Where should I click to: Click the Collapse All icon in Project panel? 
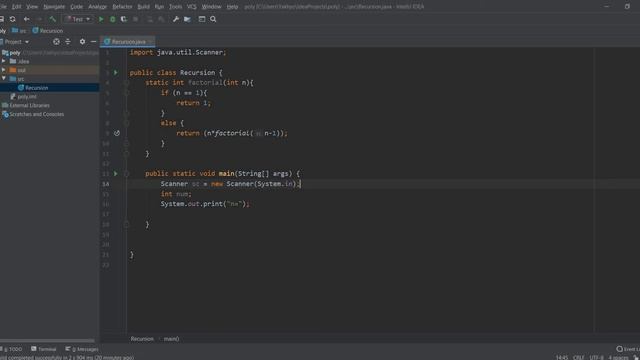click(68, 42)
